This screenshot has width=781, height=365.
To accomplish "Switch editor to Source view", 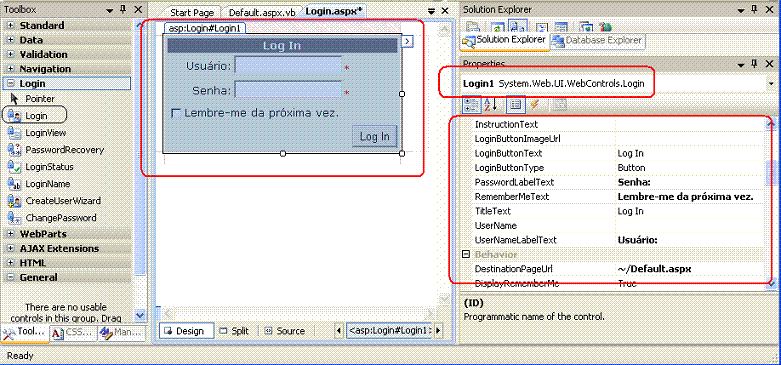I will [x=285, y=331].
